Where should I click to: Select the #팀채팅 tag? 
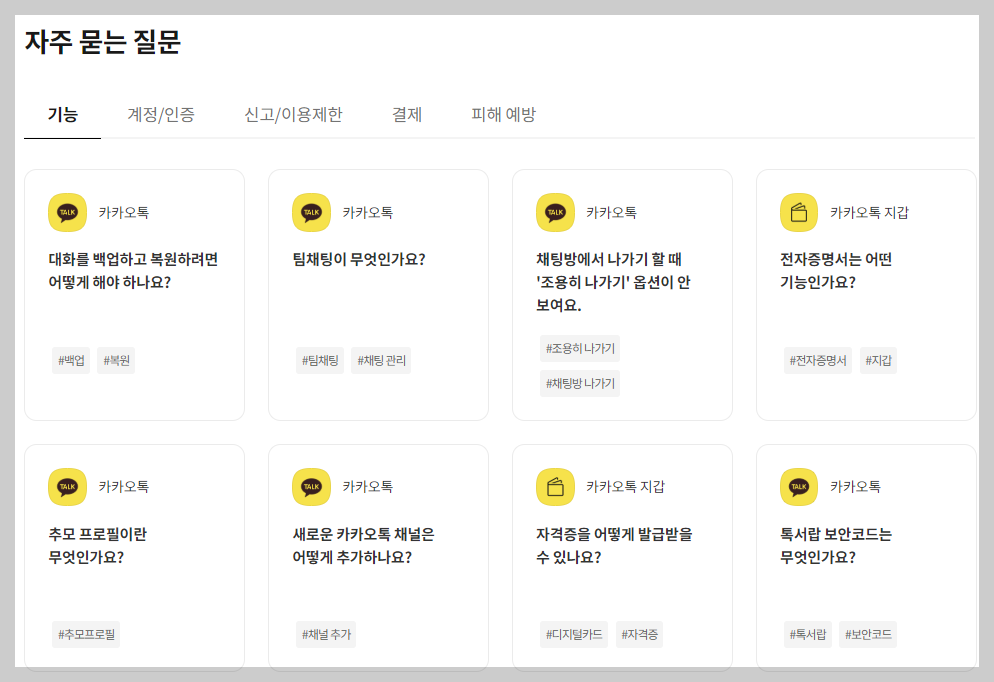point(320,361)
